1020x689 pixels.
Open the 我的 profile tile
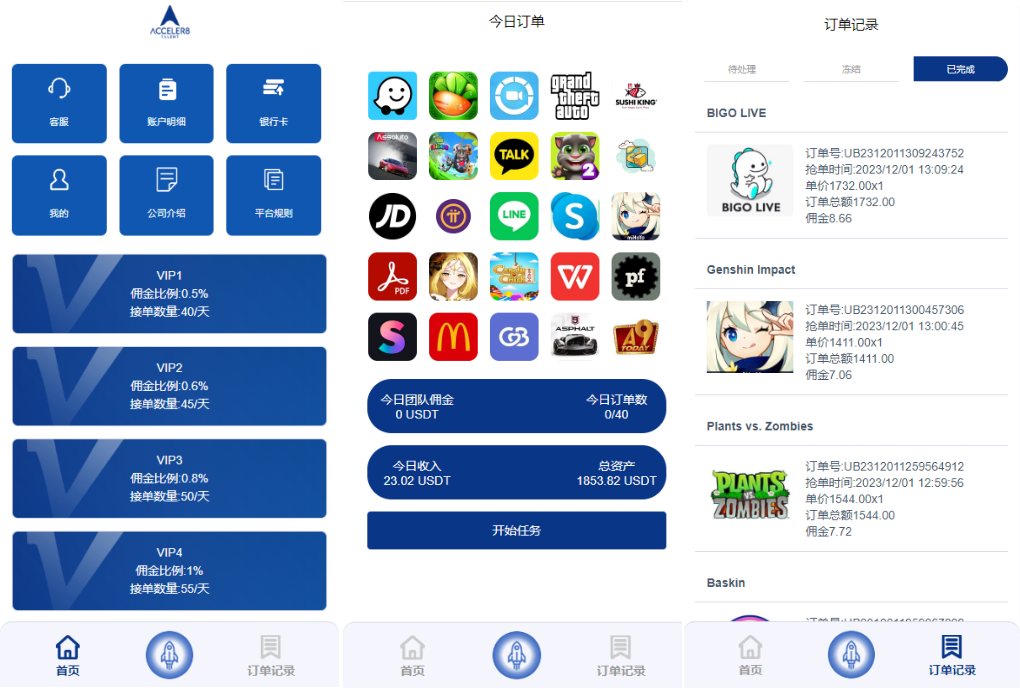[59, 195]
